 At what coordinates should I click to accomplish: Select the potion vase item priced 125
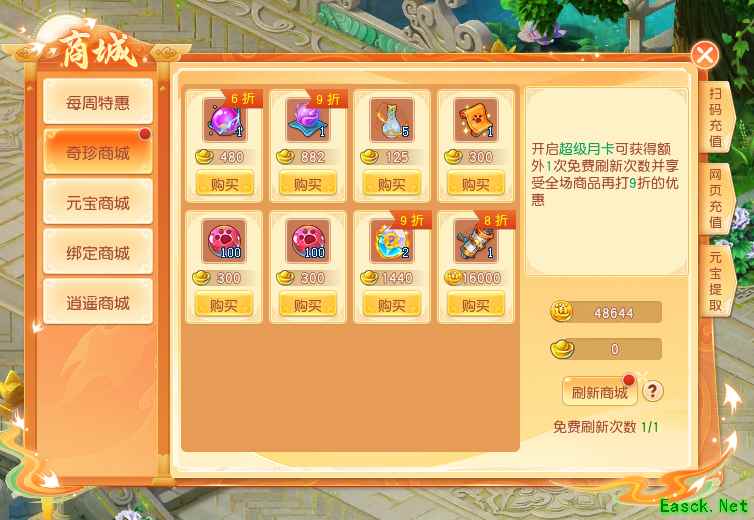point(391,120)
